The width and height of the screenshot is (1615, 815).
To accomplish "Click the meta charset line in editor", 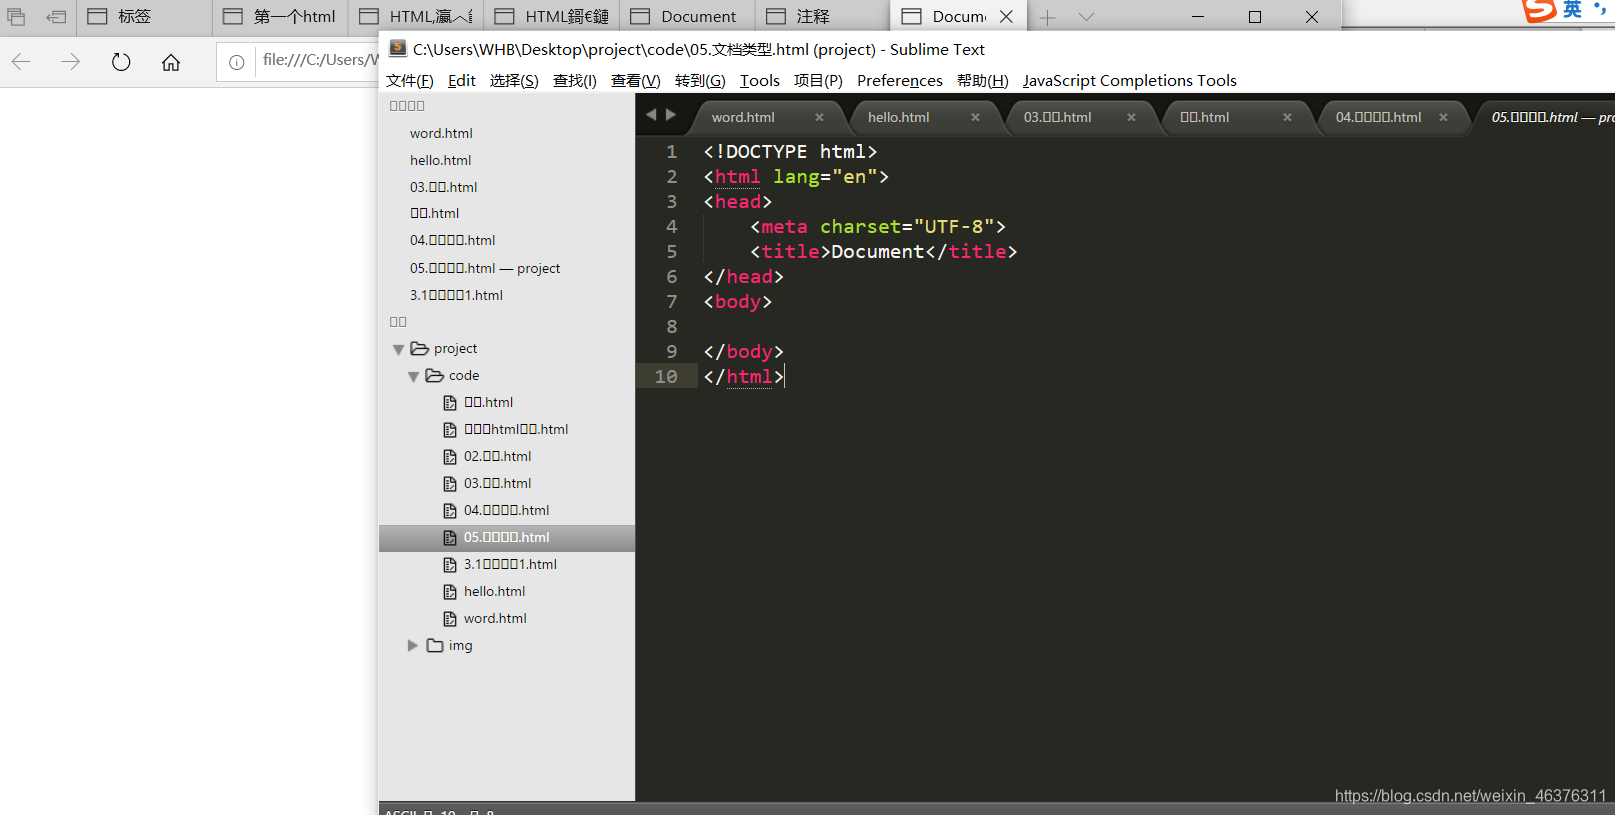I will pos(878,226).
